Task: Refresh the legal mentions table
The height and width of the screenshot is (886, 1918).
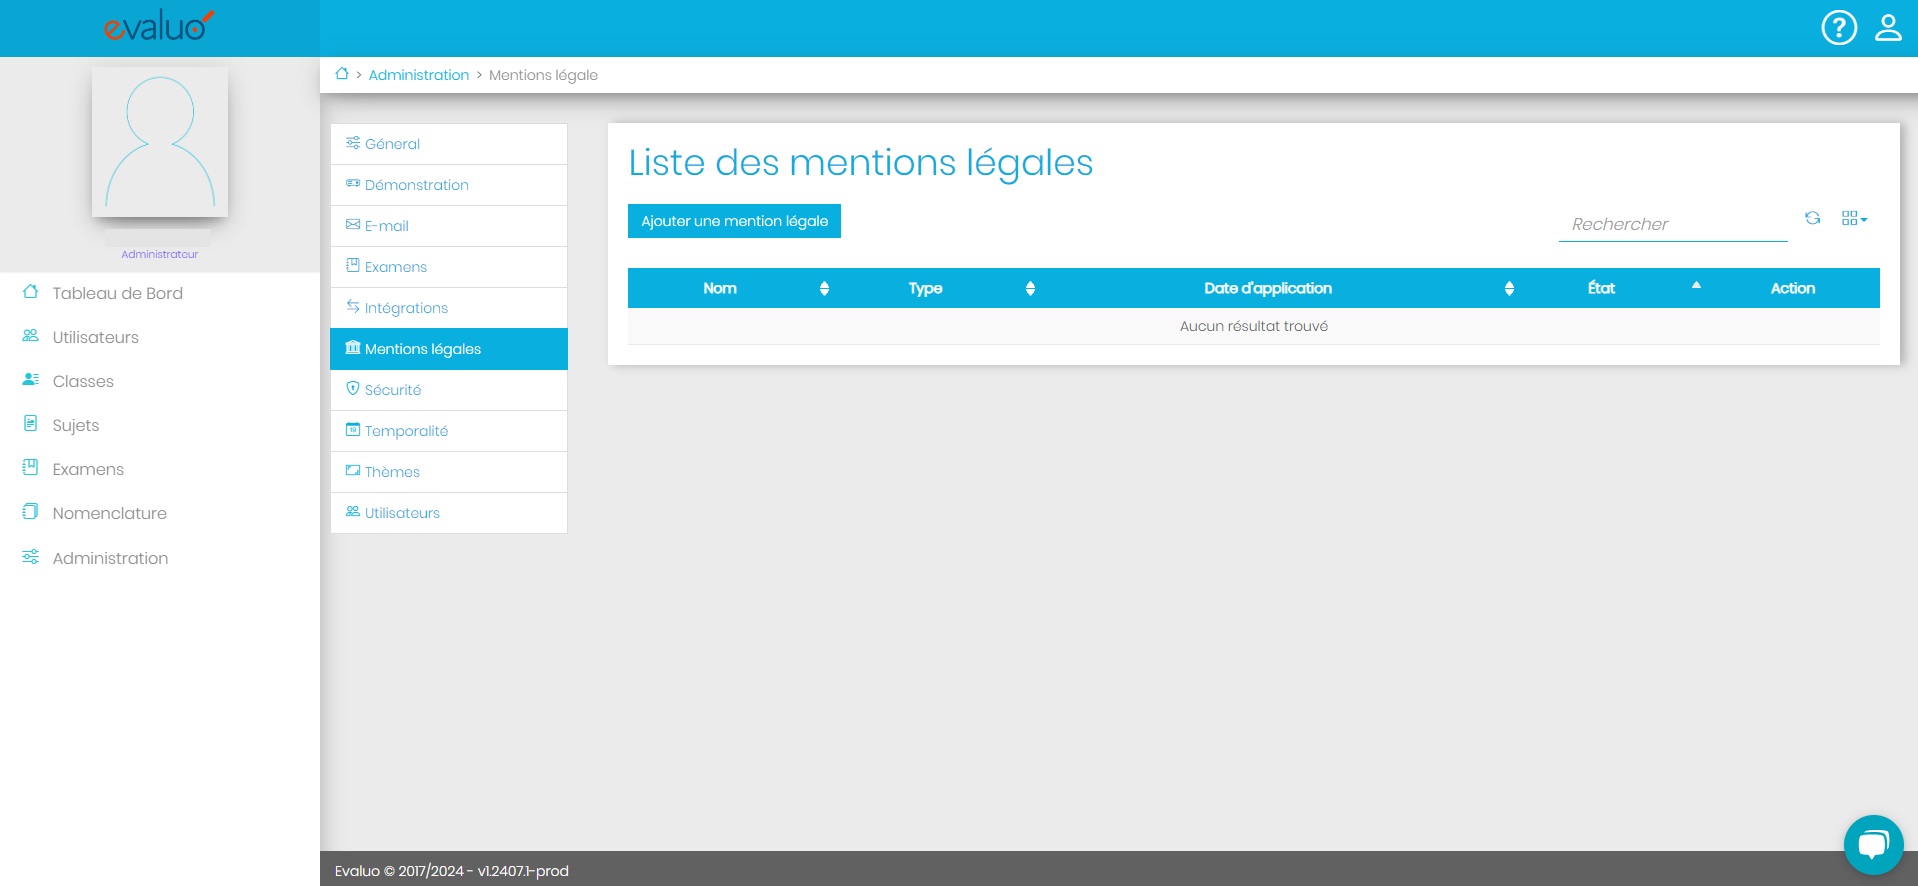Action: click(1812, 218)
